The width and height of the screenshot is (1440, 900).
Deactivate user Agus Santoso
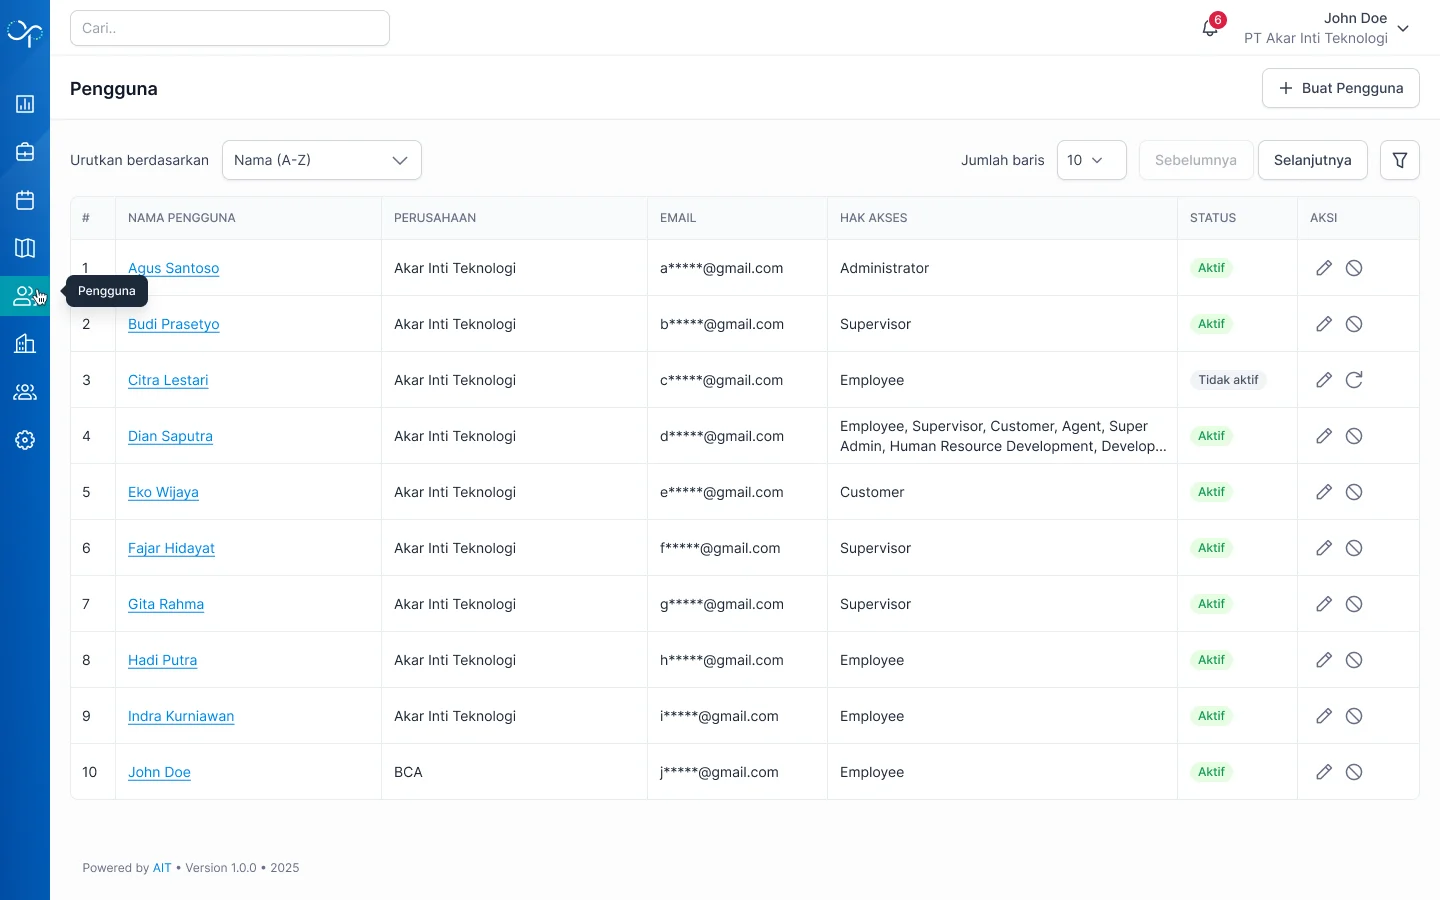point(1354,268)
